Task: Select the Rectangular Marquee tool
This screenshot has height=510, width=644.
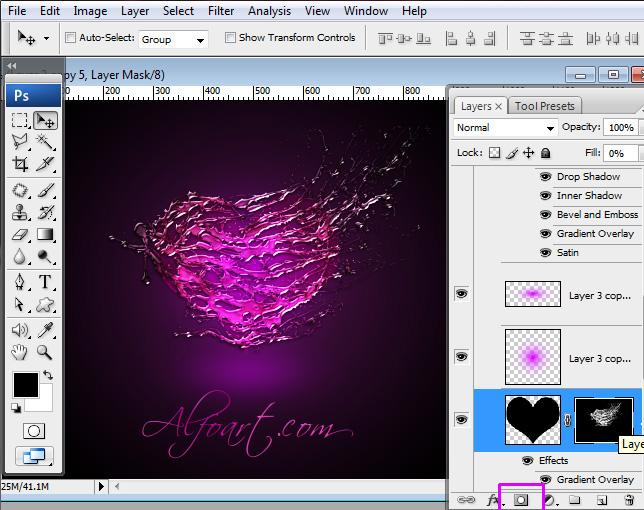Action: [x=20, y=120]
